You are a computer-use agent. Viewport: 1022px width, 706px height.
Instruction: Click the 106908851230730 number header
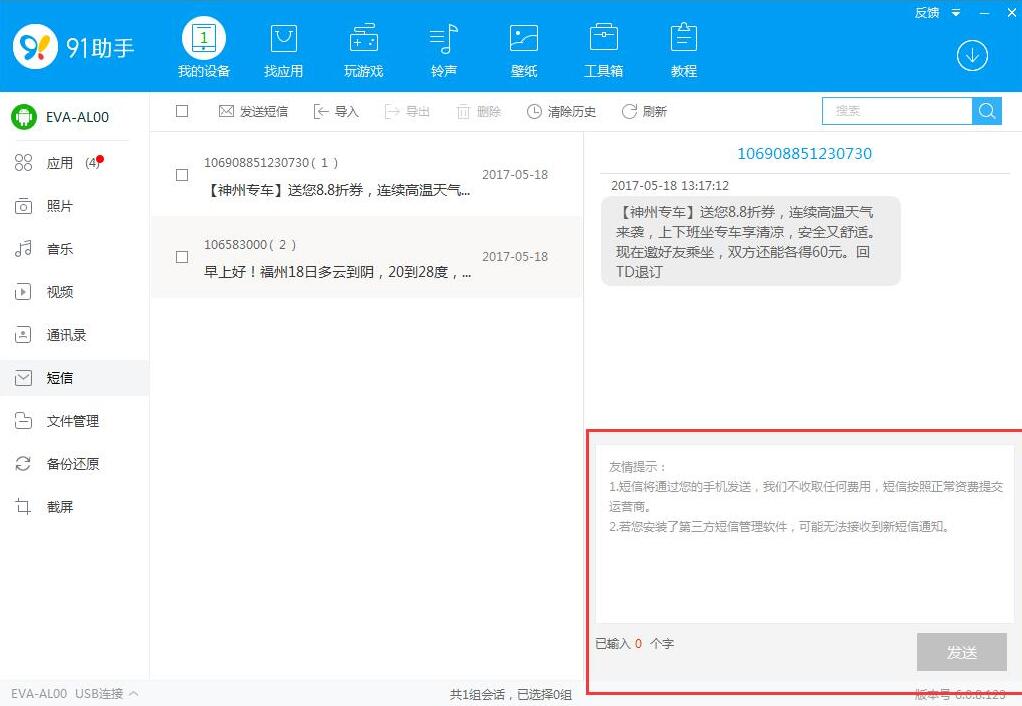(x=804, y=154)
